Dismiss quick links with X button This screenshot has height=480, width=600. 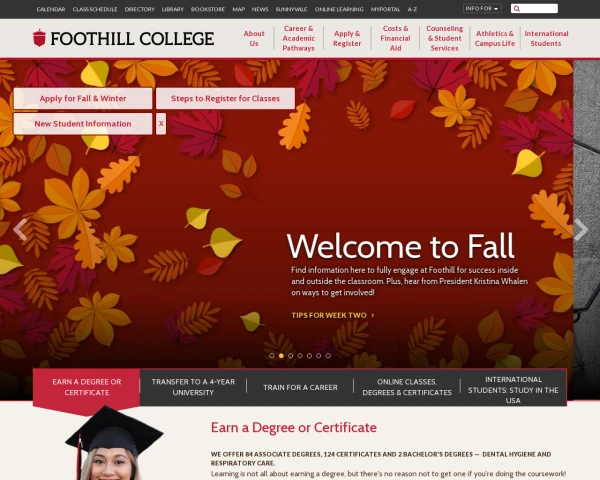coord(161,124)
